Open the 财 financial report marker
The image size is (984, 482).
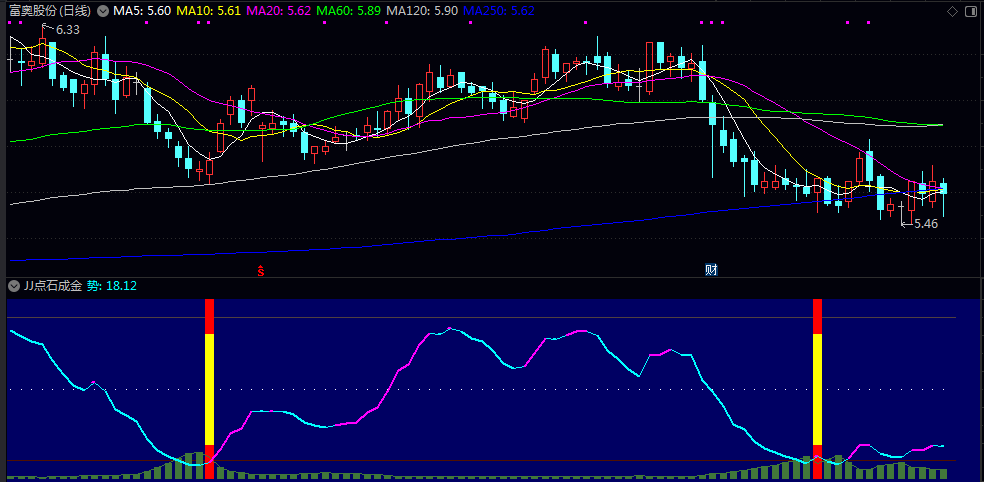click(x=711, y=270)
